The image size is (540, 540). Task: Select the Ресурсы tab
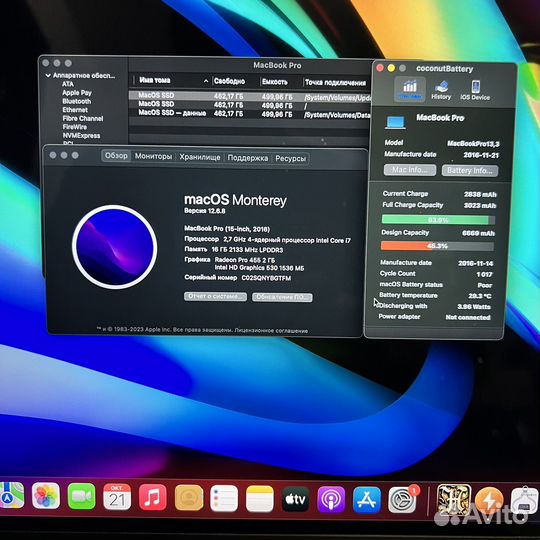point(290,159)
